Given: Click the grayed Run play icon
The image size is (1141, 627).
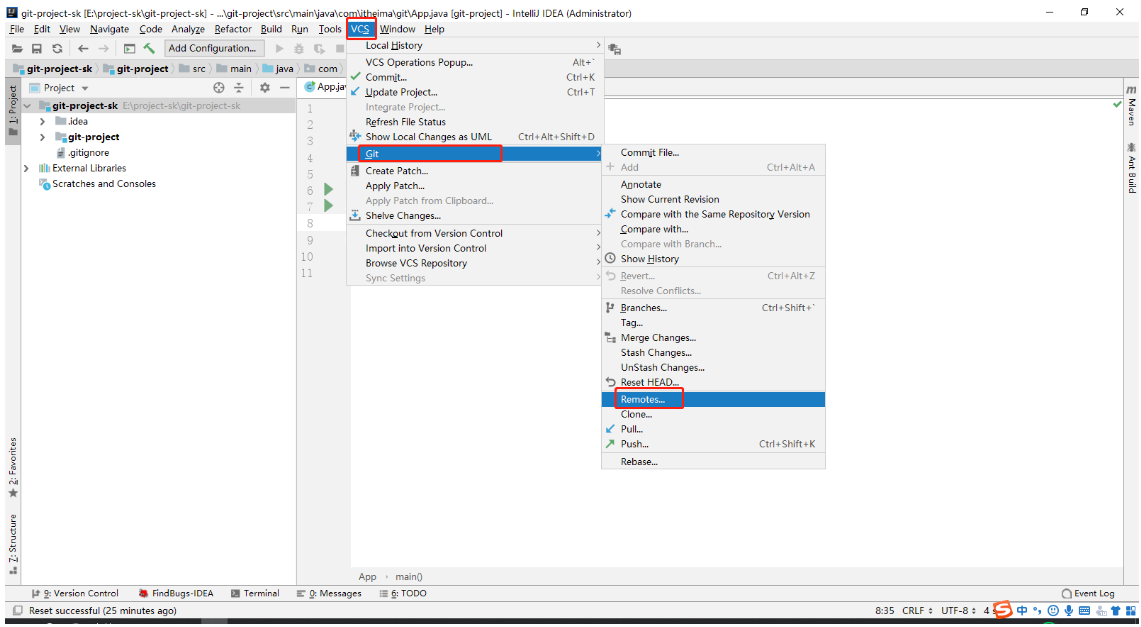Looking at the screenshot, I should coord(279,49).
